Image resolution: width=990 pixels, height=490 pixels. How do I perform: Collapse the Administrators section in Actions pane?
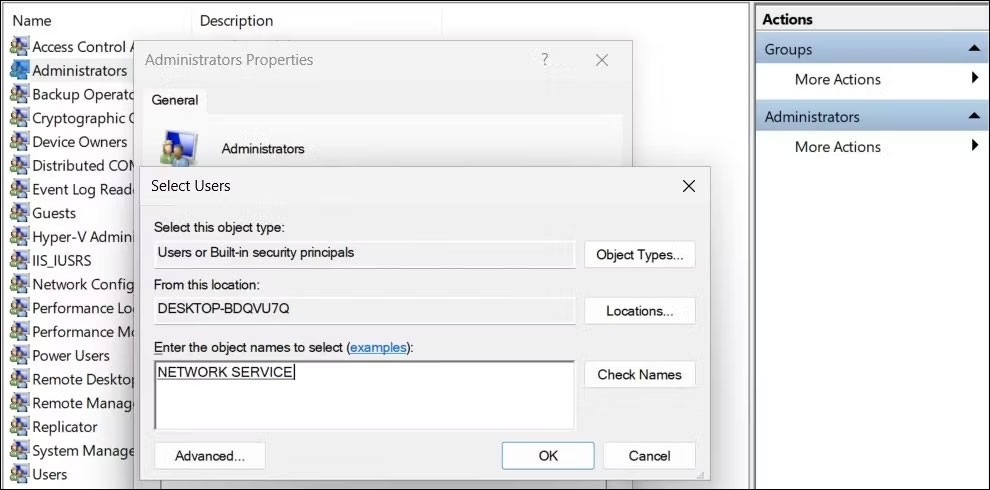pos(973,117)
